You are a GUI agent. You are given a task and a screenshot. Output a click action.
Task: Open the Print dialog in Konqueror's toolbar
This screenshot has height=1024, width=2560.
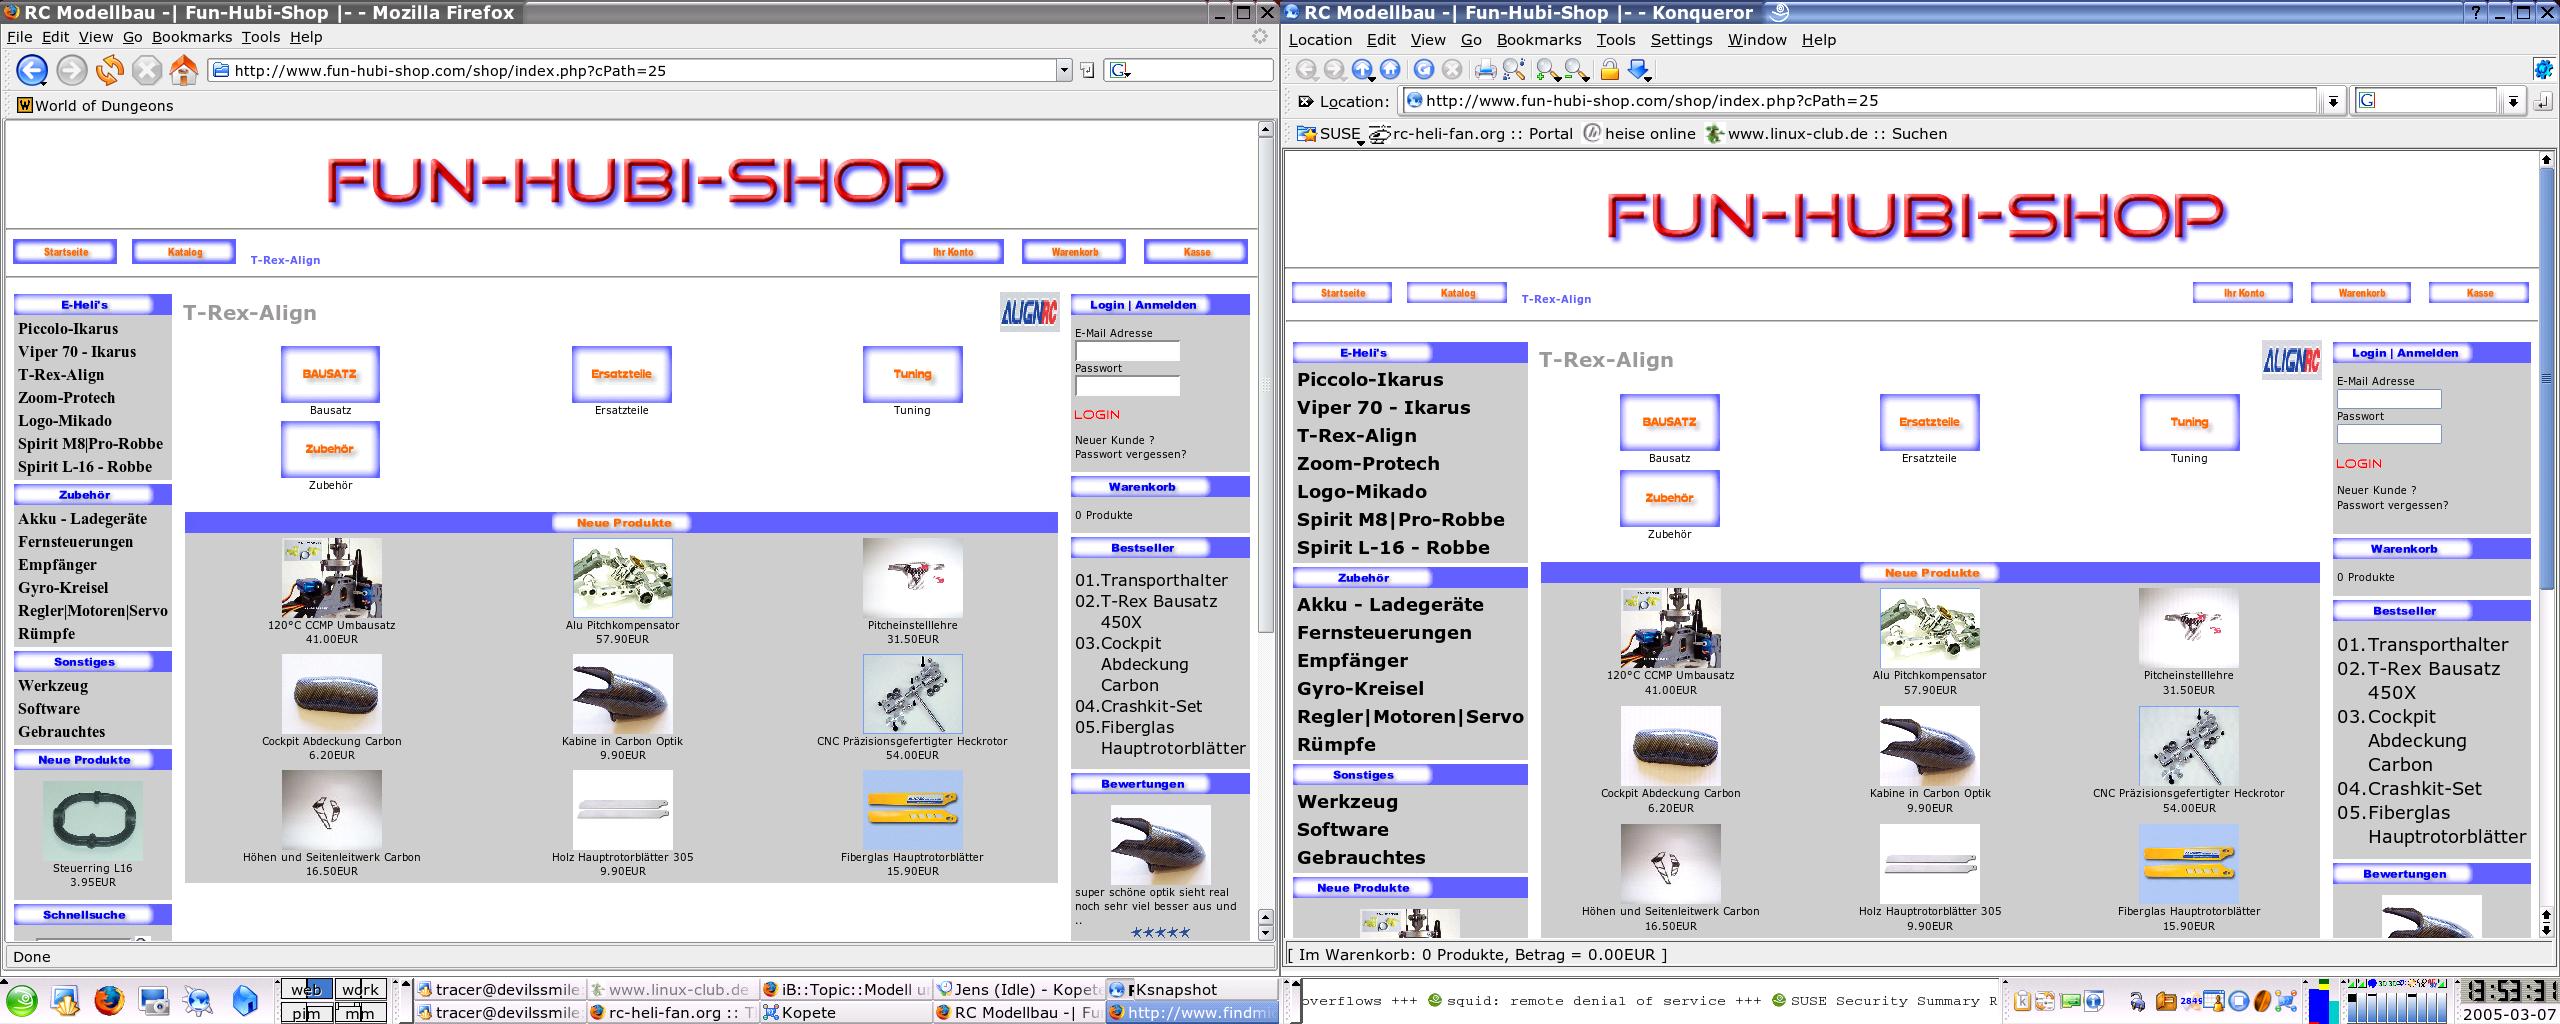point(1487,69)
